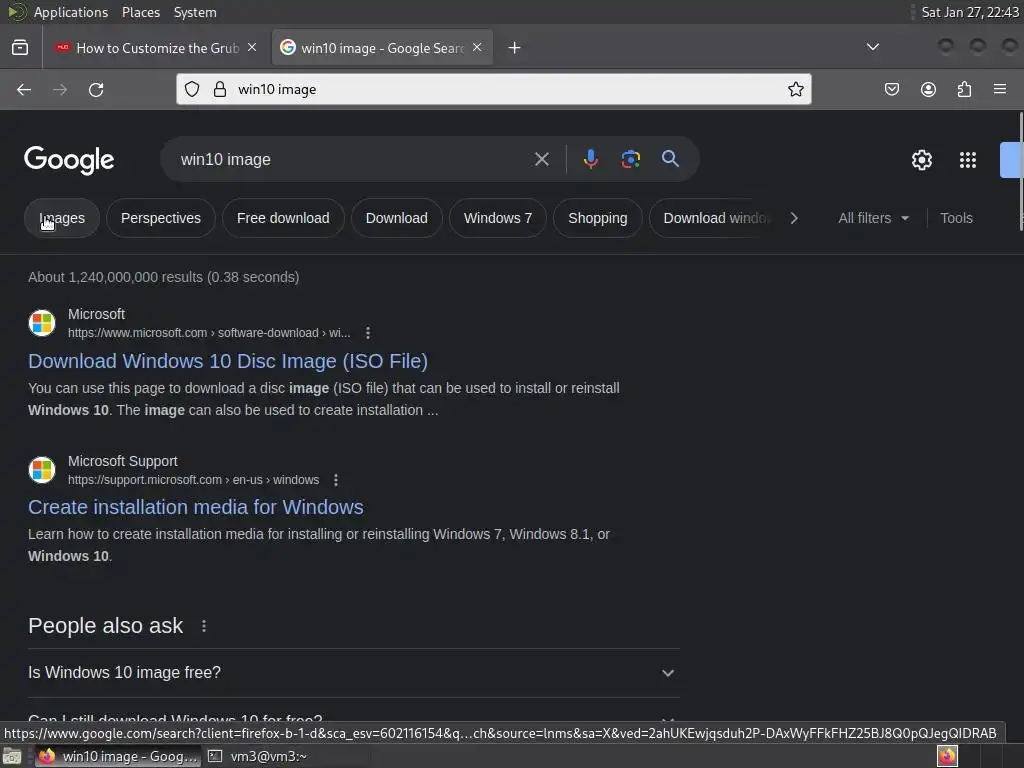This screenshot has width=1024, height=768.
Task: Bookmark this page with the star
Action: click(x=795, y=89)
